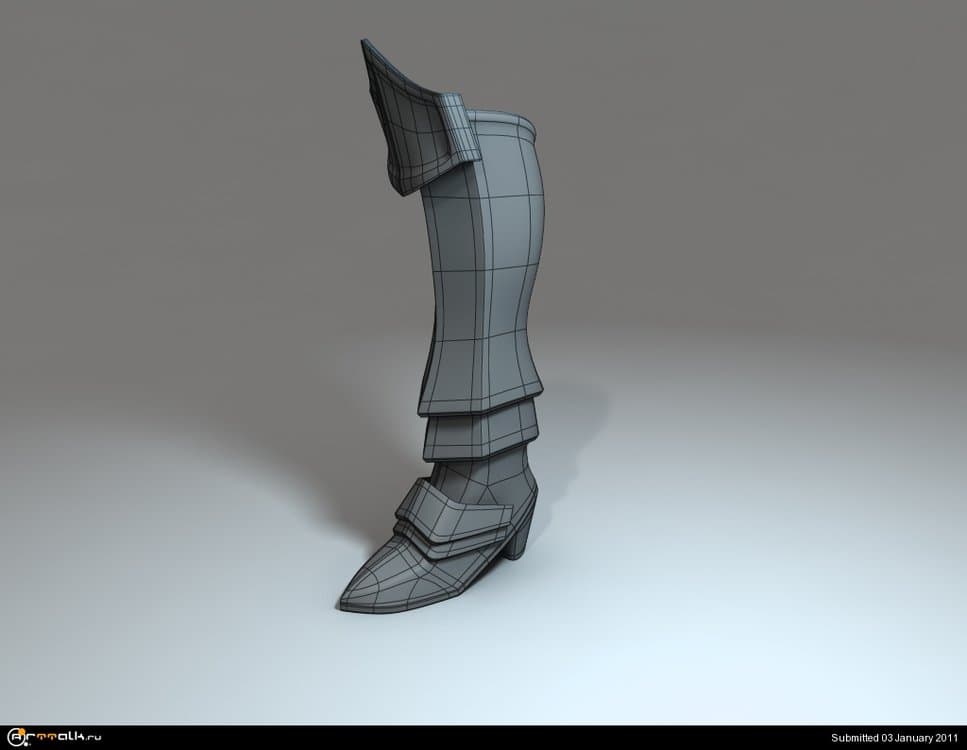
Task: Click the heel of the boot
Action: pos(517,541)
